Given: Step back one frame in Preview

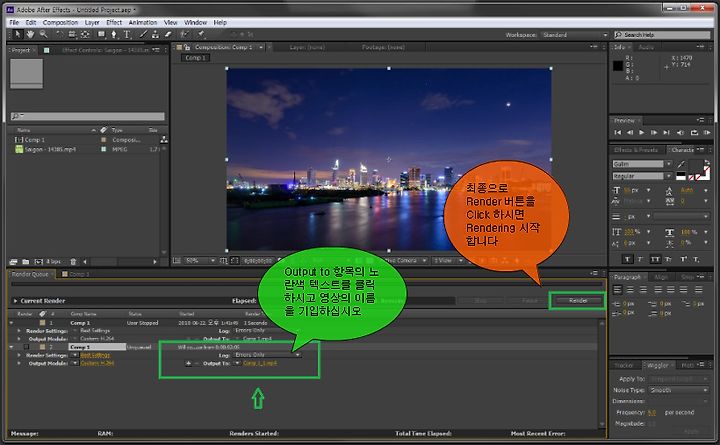Looking at the screenshot, I should pyautogui.click(x=630, y=133).
